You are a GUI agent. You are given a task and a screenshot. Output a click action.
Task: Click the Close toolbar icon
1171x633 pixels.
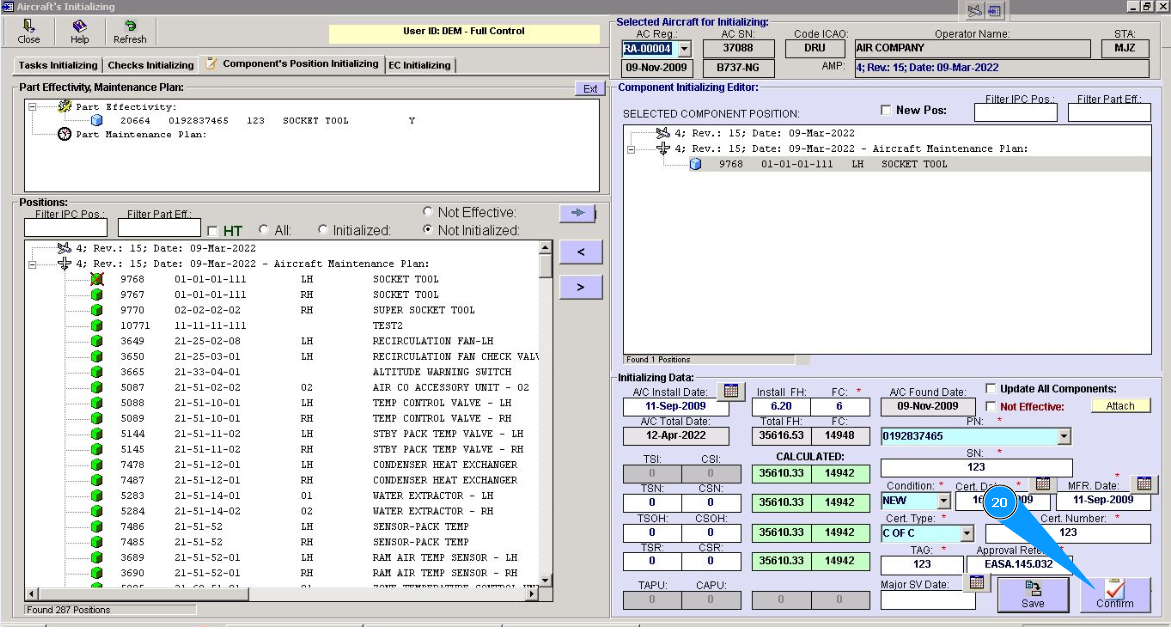[29, 27]
